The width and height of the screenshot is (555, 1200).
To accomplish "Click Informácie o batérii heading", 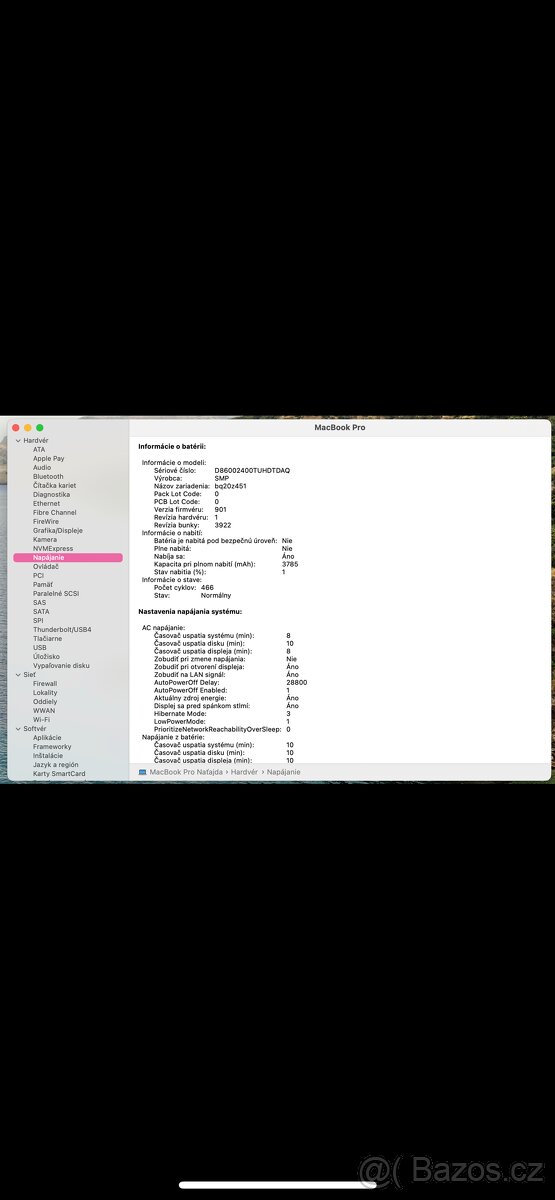I will coord(172,445).
